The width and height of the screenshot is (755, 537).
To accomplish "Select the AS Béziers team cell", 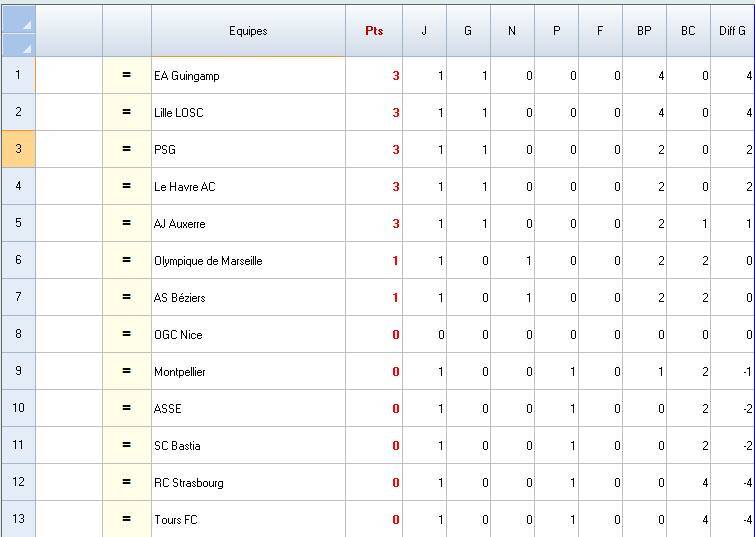I will coord(248,298).
